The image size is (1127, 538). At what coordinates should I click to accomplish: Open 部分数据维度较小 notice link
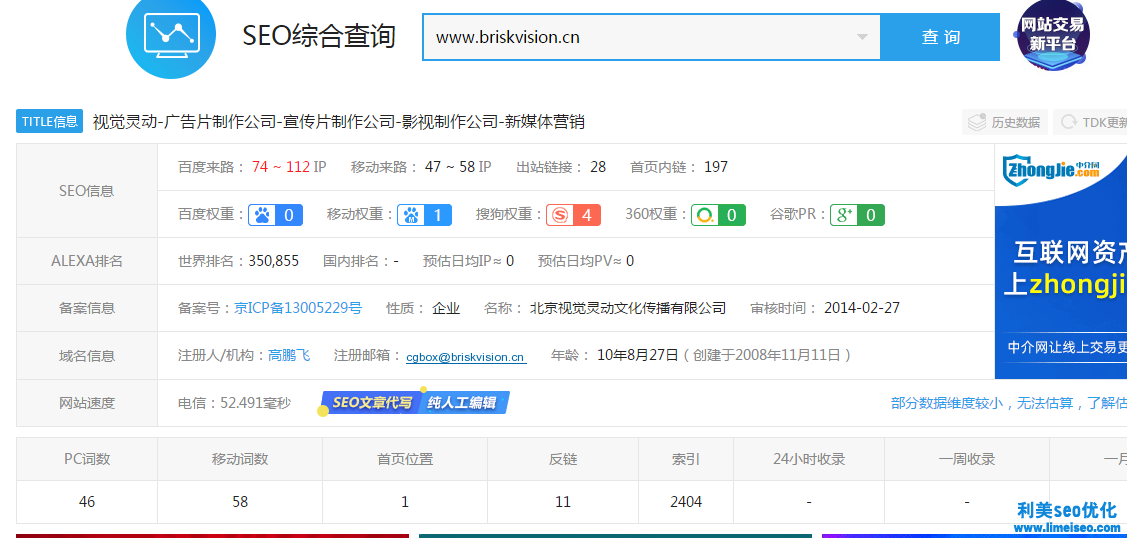(1008, 403)
